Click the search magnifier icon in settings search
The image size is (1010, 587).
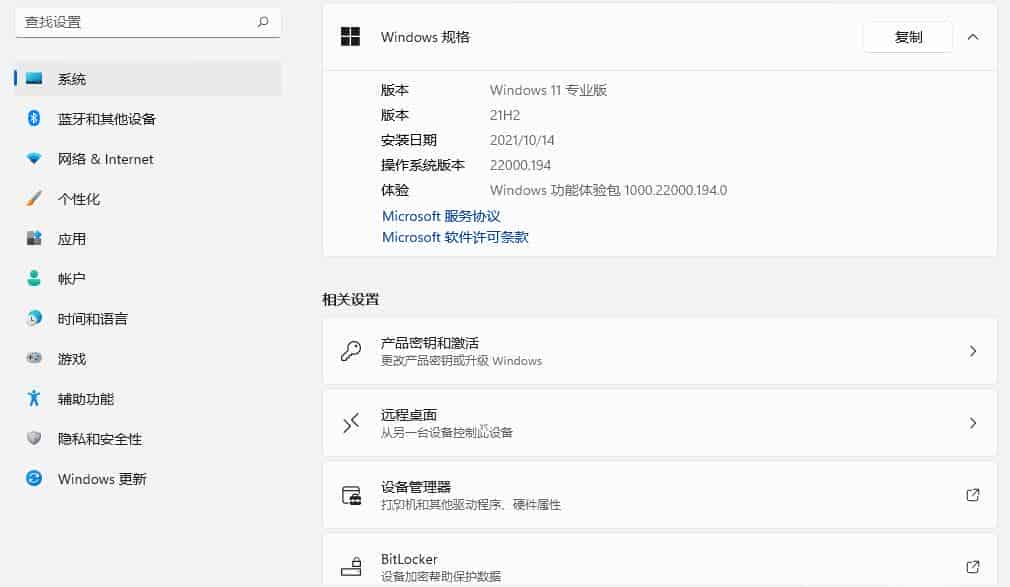pyautogui.click(x=263, y=22)
